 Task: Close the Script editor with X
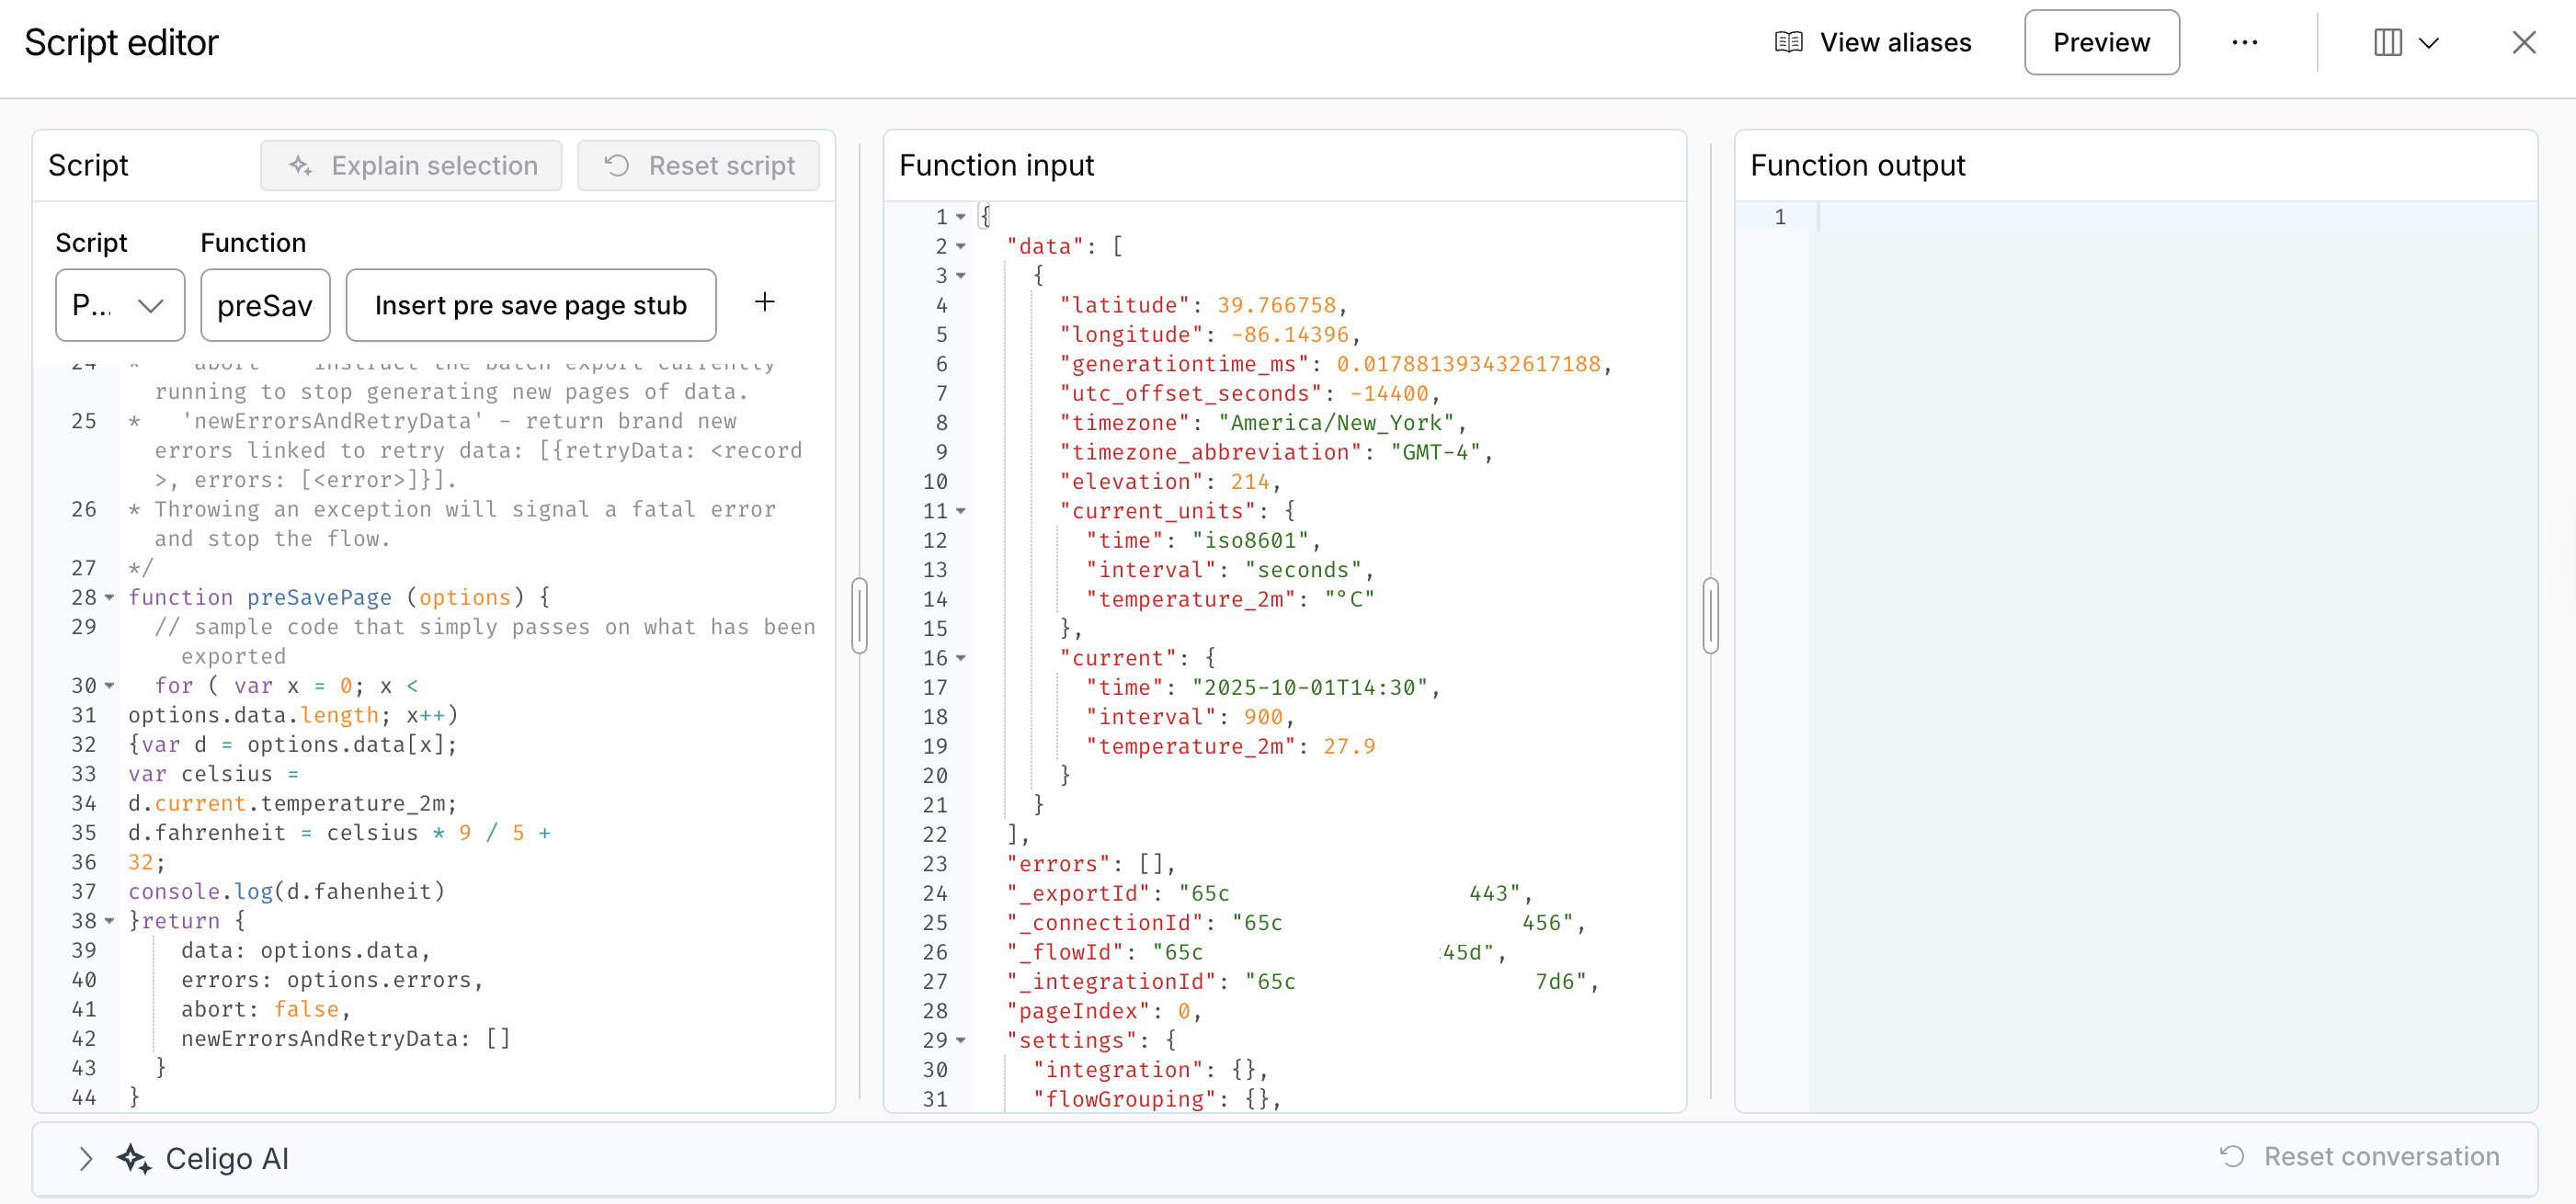(2523, 42)
